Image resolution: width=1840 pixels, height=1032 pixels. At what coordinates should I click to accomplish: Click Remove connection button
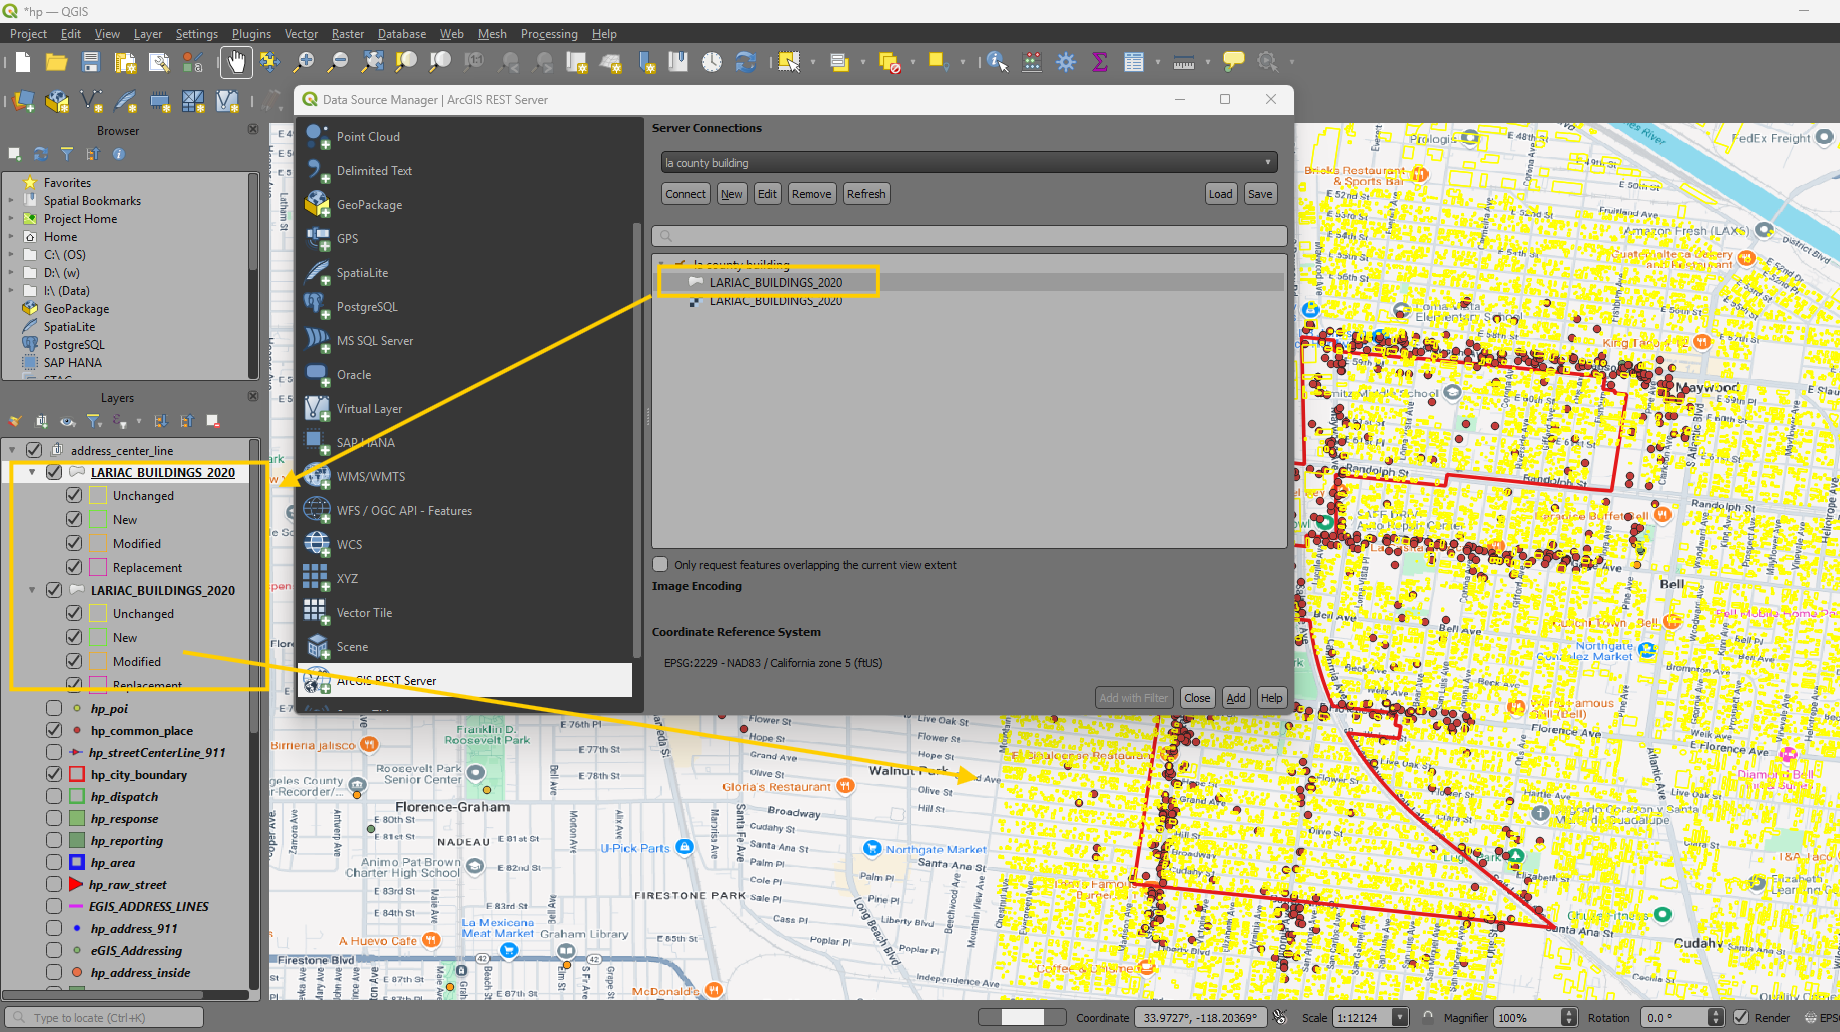pos(811,194)
